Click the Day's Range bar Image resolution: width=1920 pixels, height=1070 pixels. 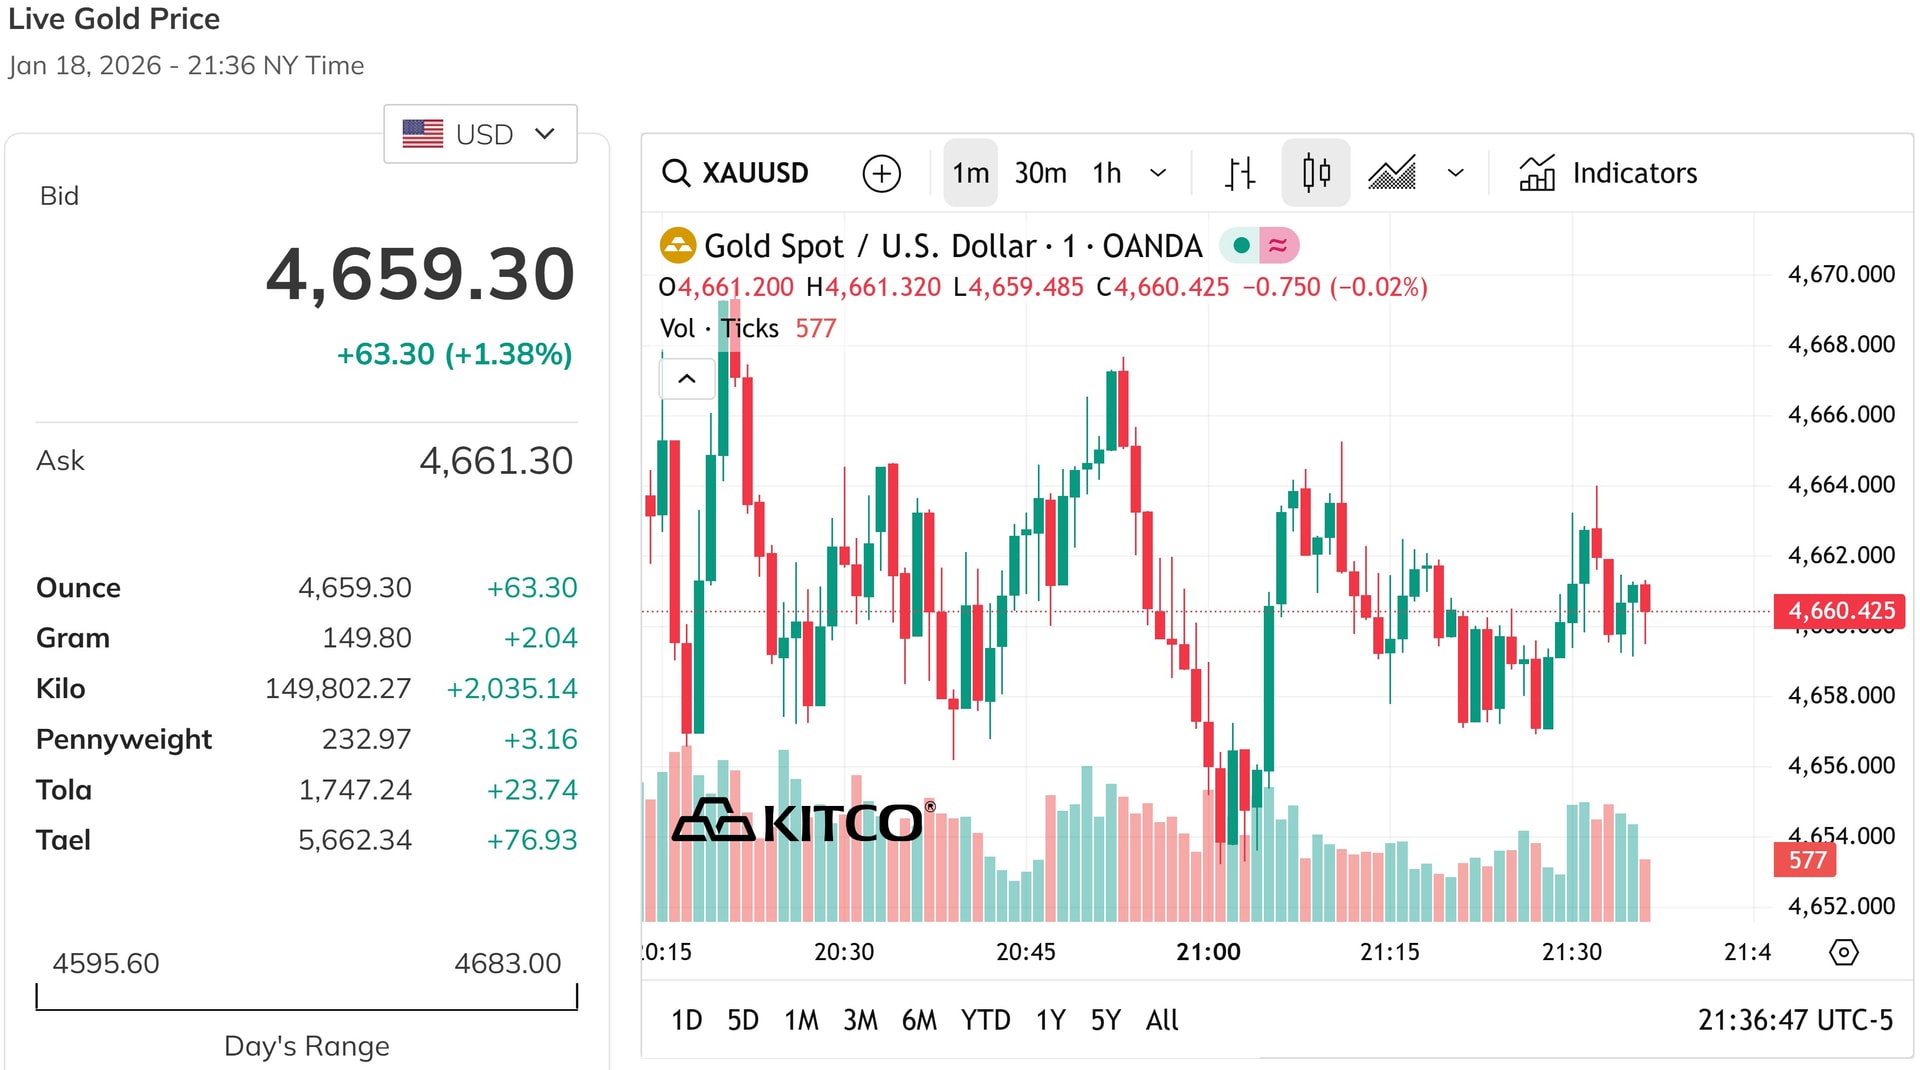307,998
